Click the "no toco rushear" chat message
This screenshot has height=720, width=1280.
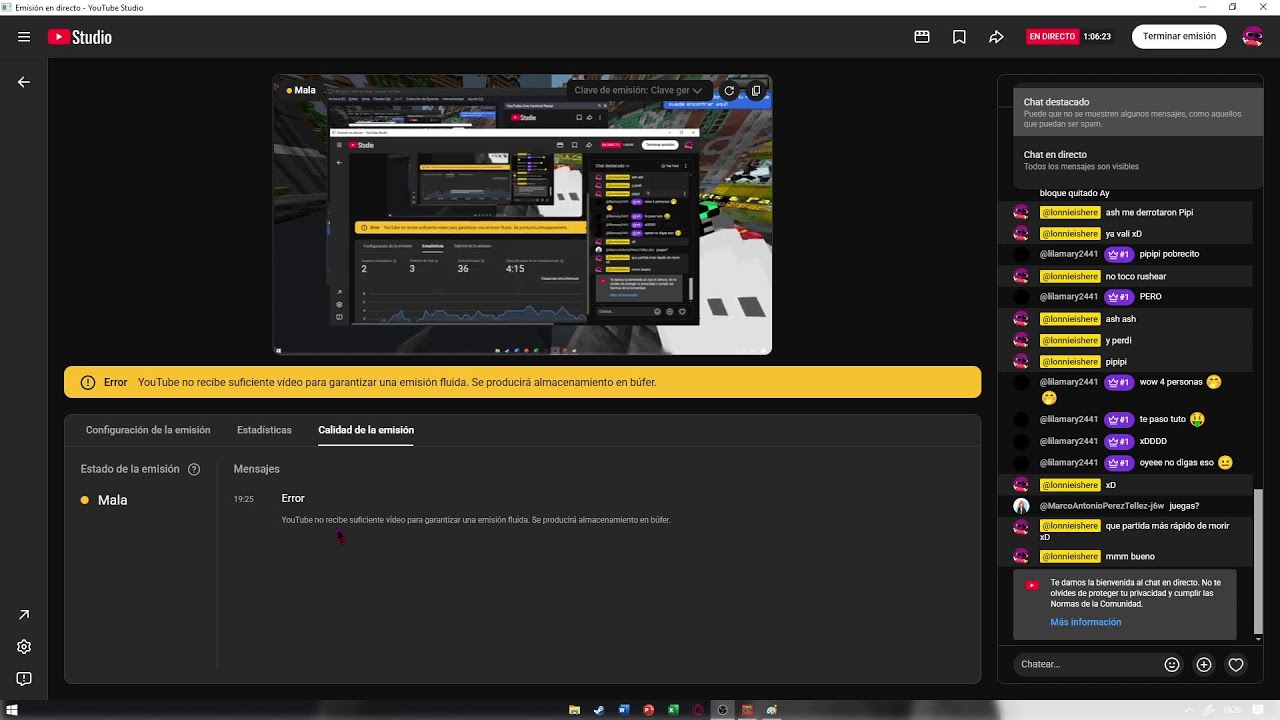pos(1136,276)
